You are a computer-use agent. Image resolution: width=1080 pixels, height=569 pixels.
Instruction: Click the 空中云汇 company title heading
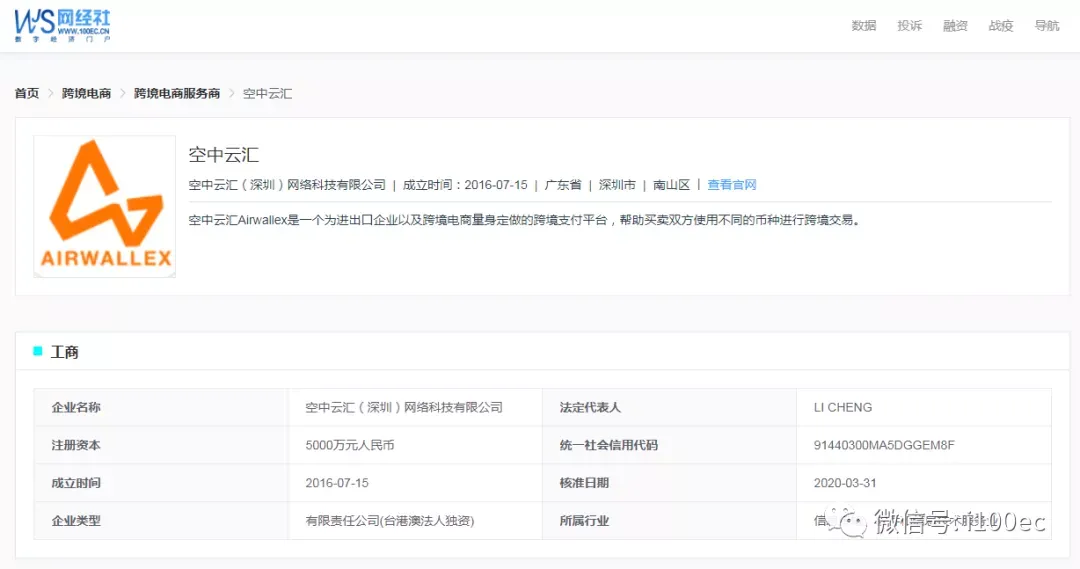224,154
